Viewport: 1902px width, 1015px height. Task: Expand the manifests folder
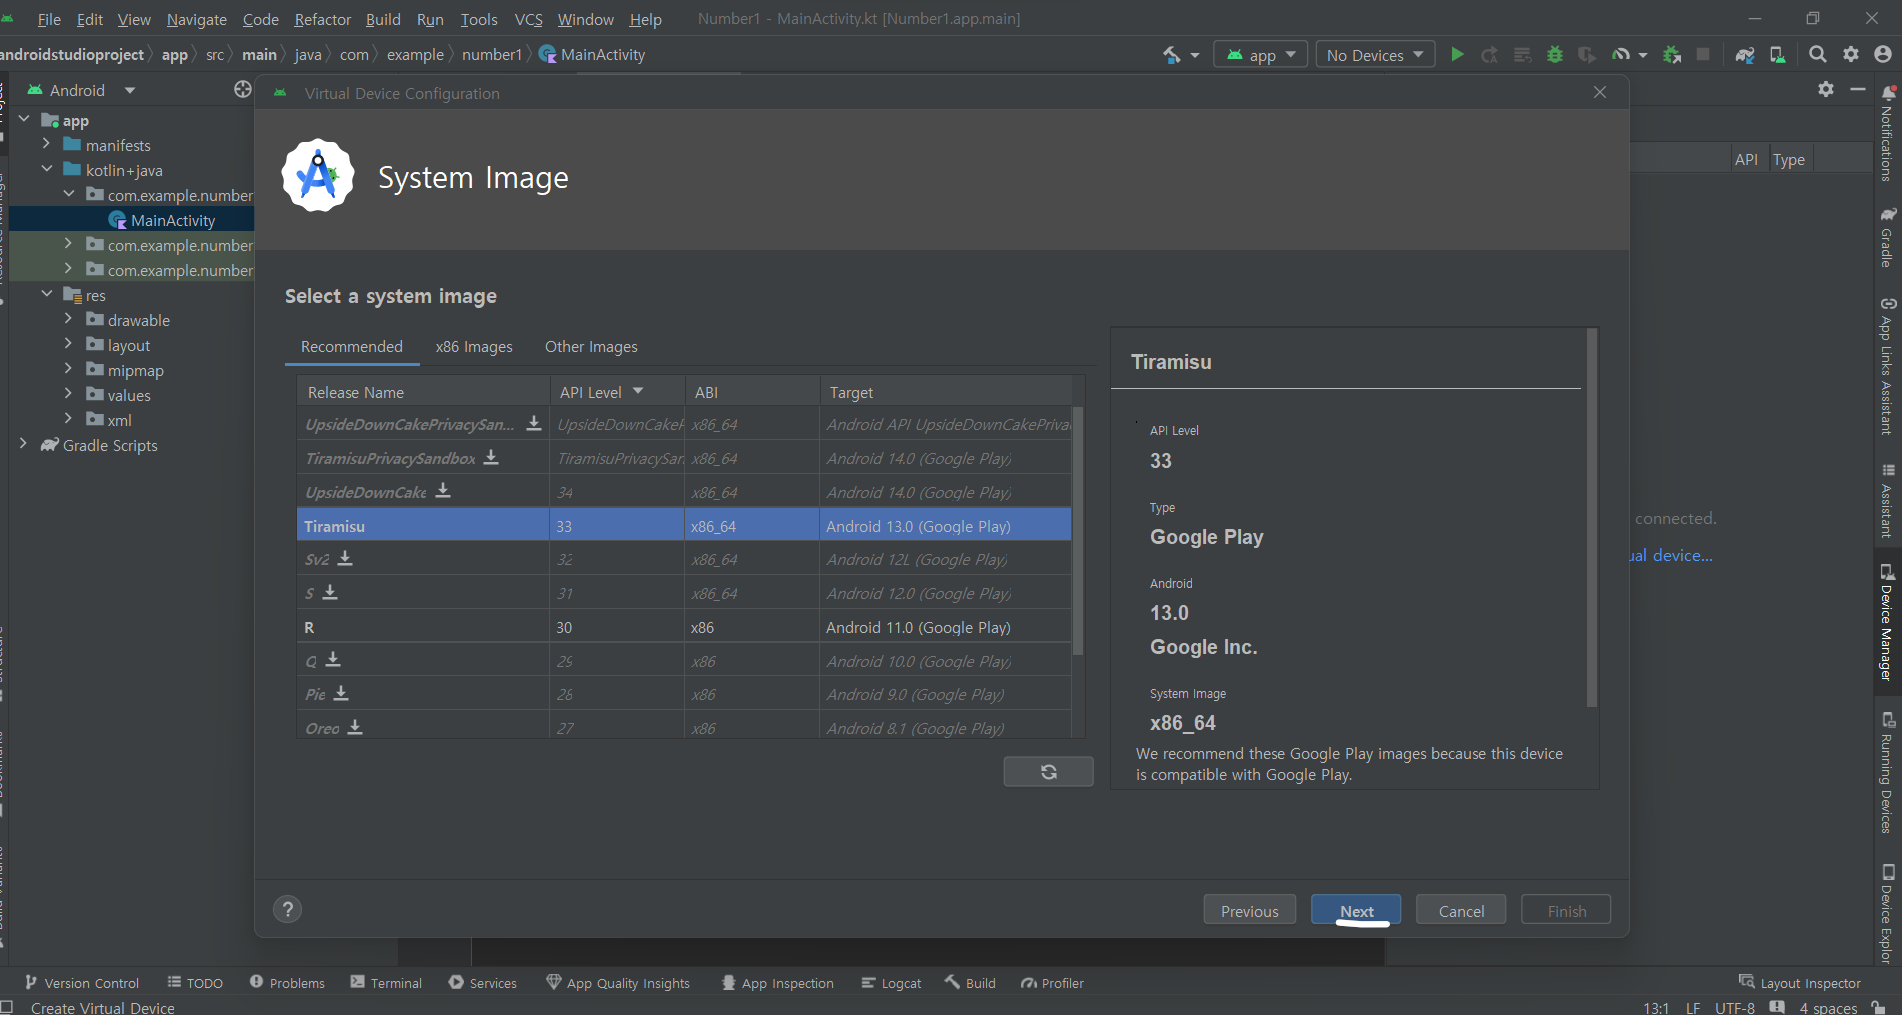coord(46,144)
